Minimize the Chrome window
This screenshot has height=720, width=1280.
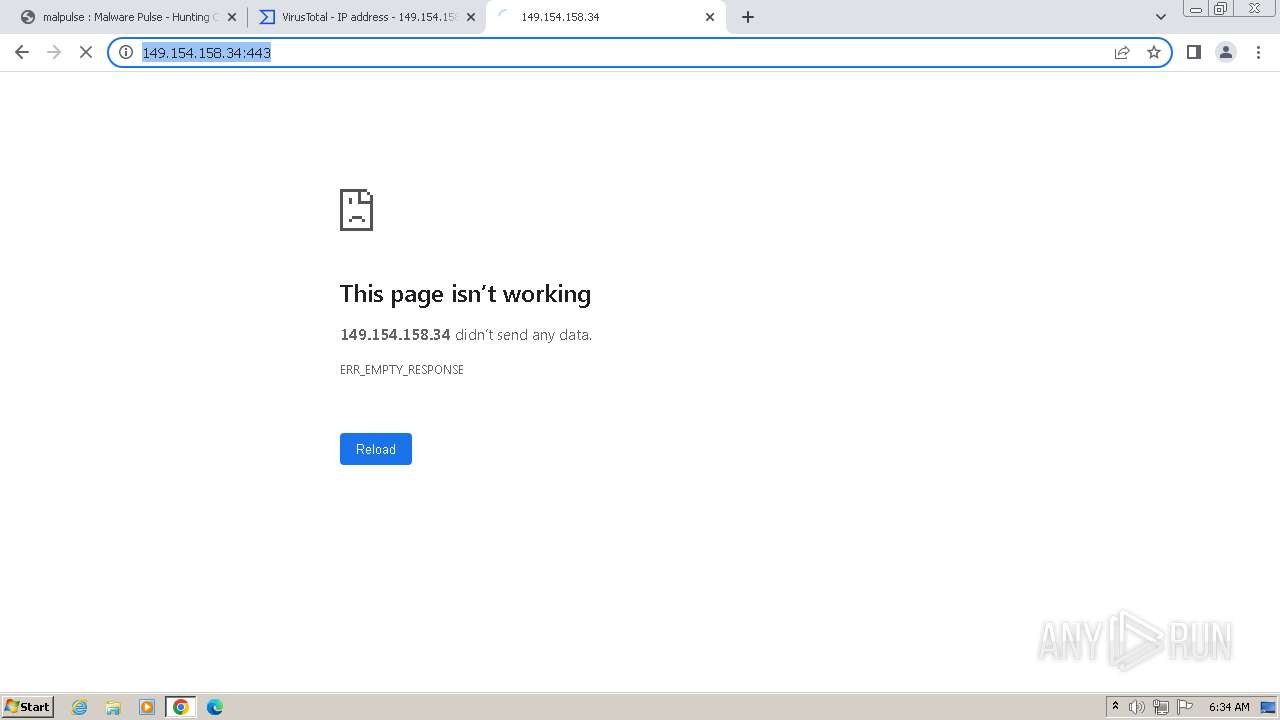click(1196, 9)
